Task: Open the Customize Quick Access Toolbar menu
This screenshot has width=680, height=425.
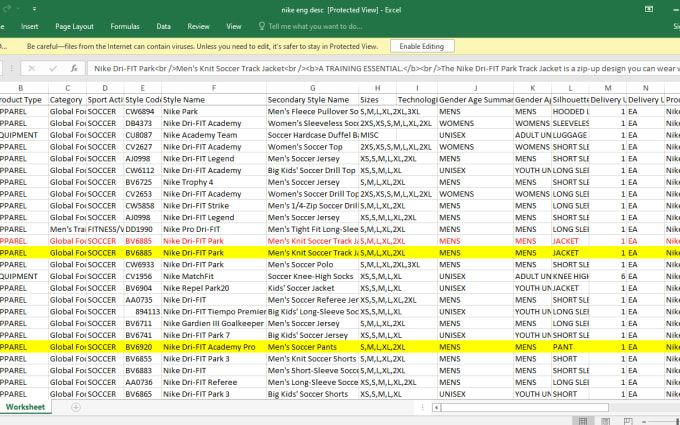Action: click(x=34, y=9)
